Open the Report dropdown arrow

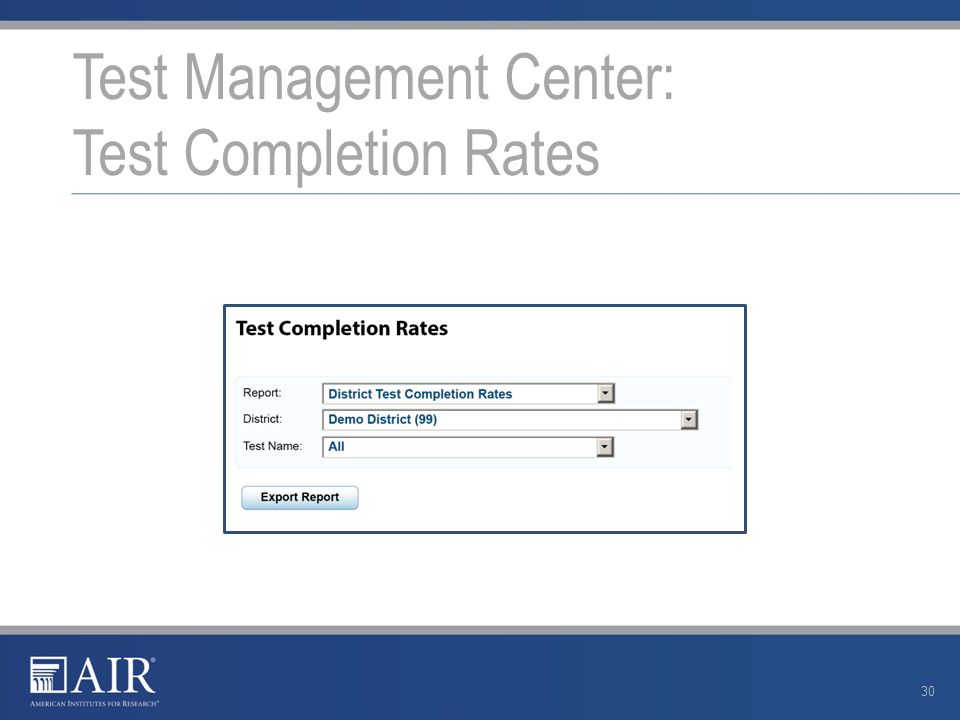(606, 393)
